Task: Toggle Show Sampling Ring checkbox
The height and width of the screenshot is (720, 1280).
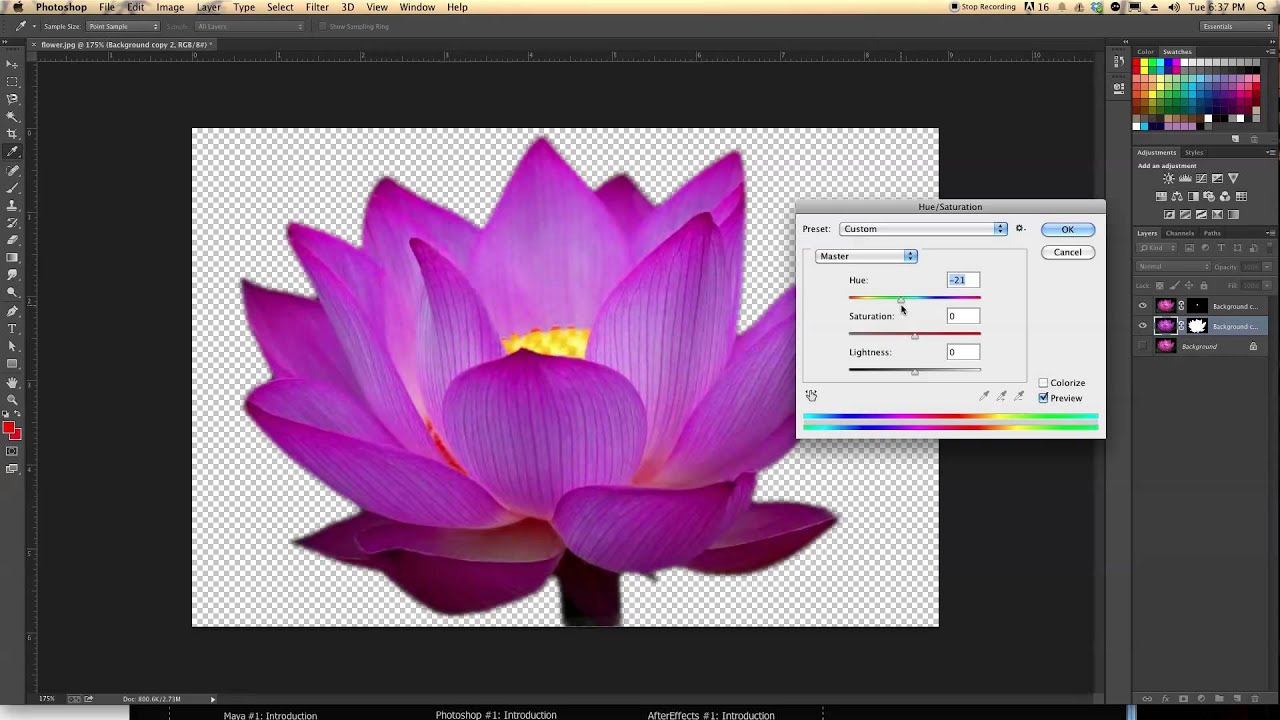Action: (322, 26)
